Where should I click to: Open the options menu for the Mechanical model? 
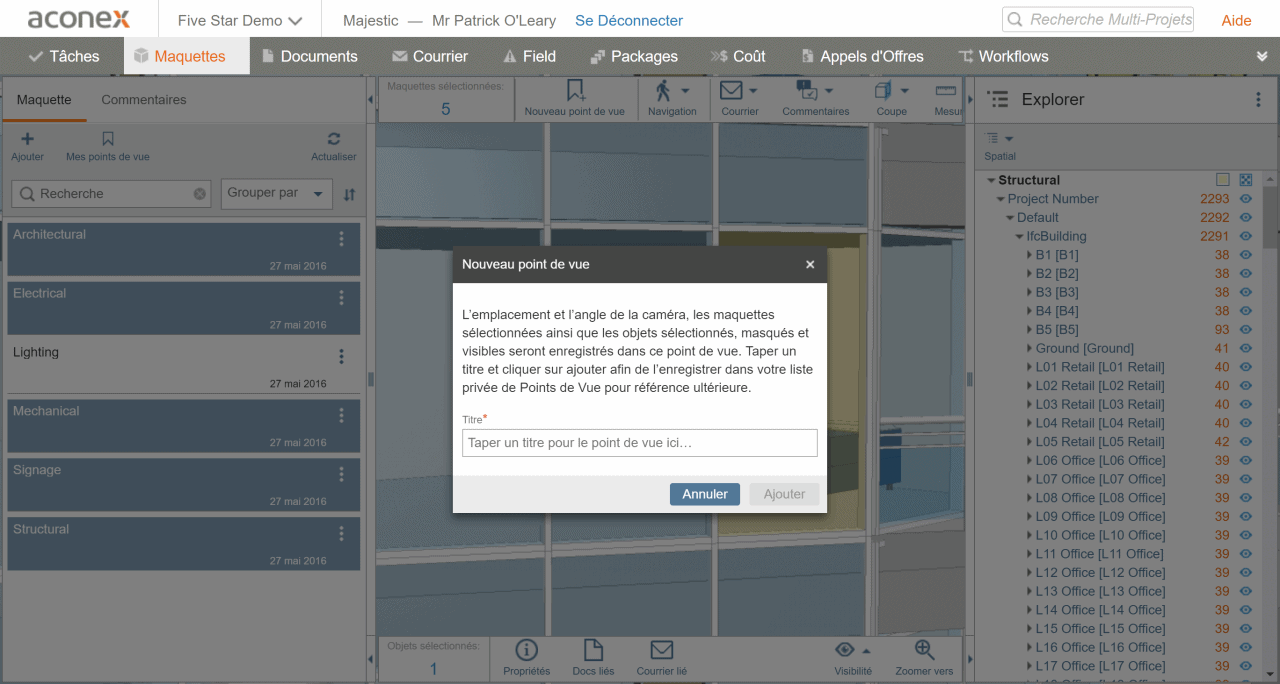(341, 416)
